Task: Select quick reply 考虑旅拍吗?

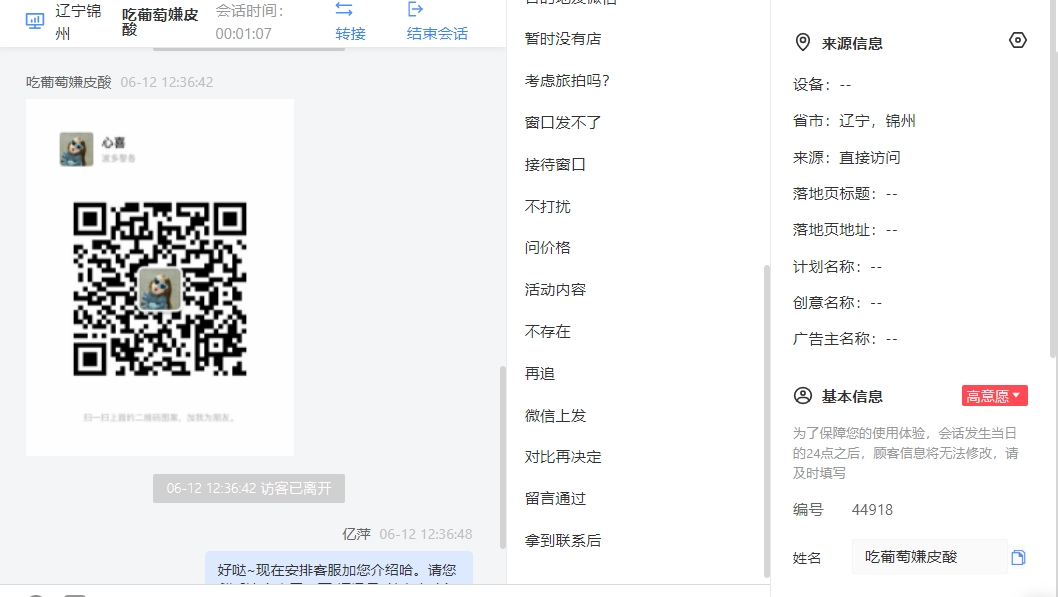Action: point(567,81)
